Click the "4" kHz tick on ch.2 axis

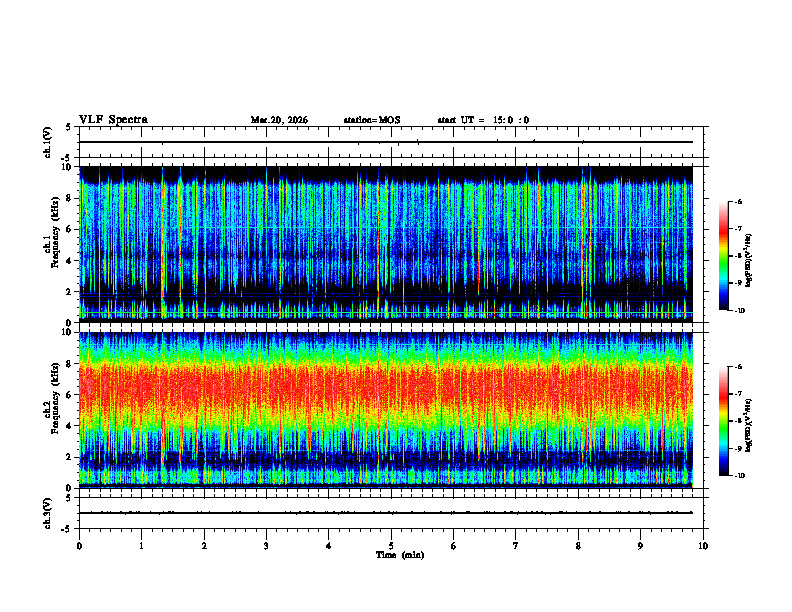(x=69, y=426)
